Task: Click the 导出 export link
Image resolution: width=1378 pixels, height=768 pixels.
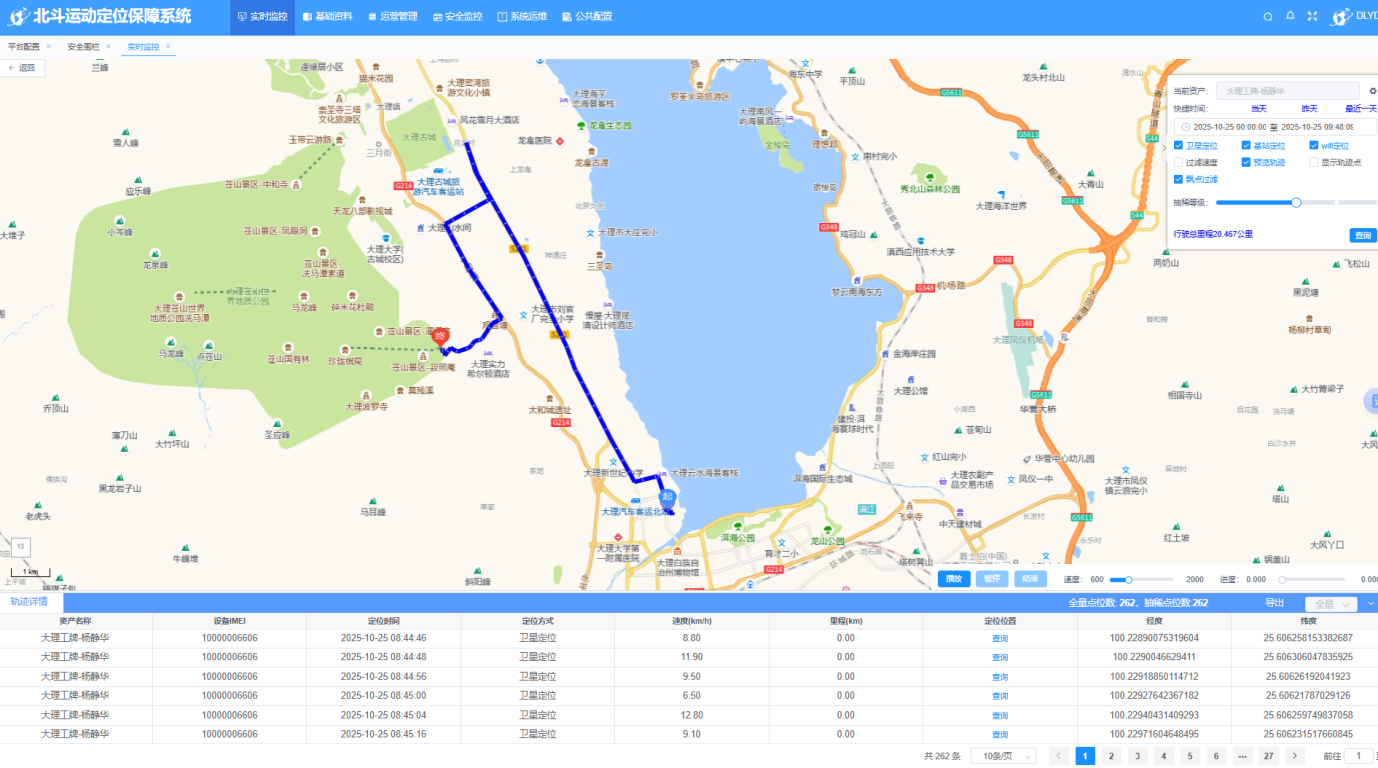Action: [x=1275, y=603]
